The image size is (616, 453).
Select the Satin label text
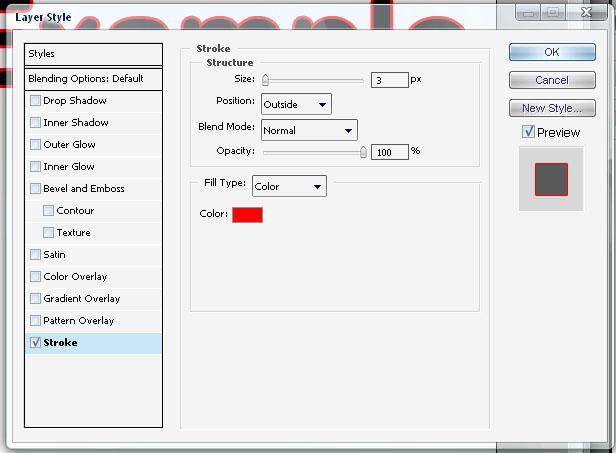54,255
